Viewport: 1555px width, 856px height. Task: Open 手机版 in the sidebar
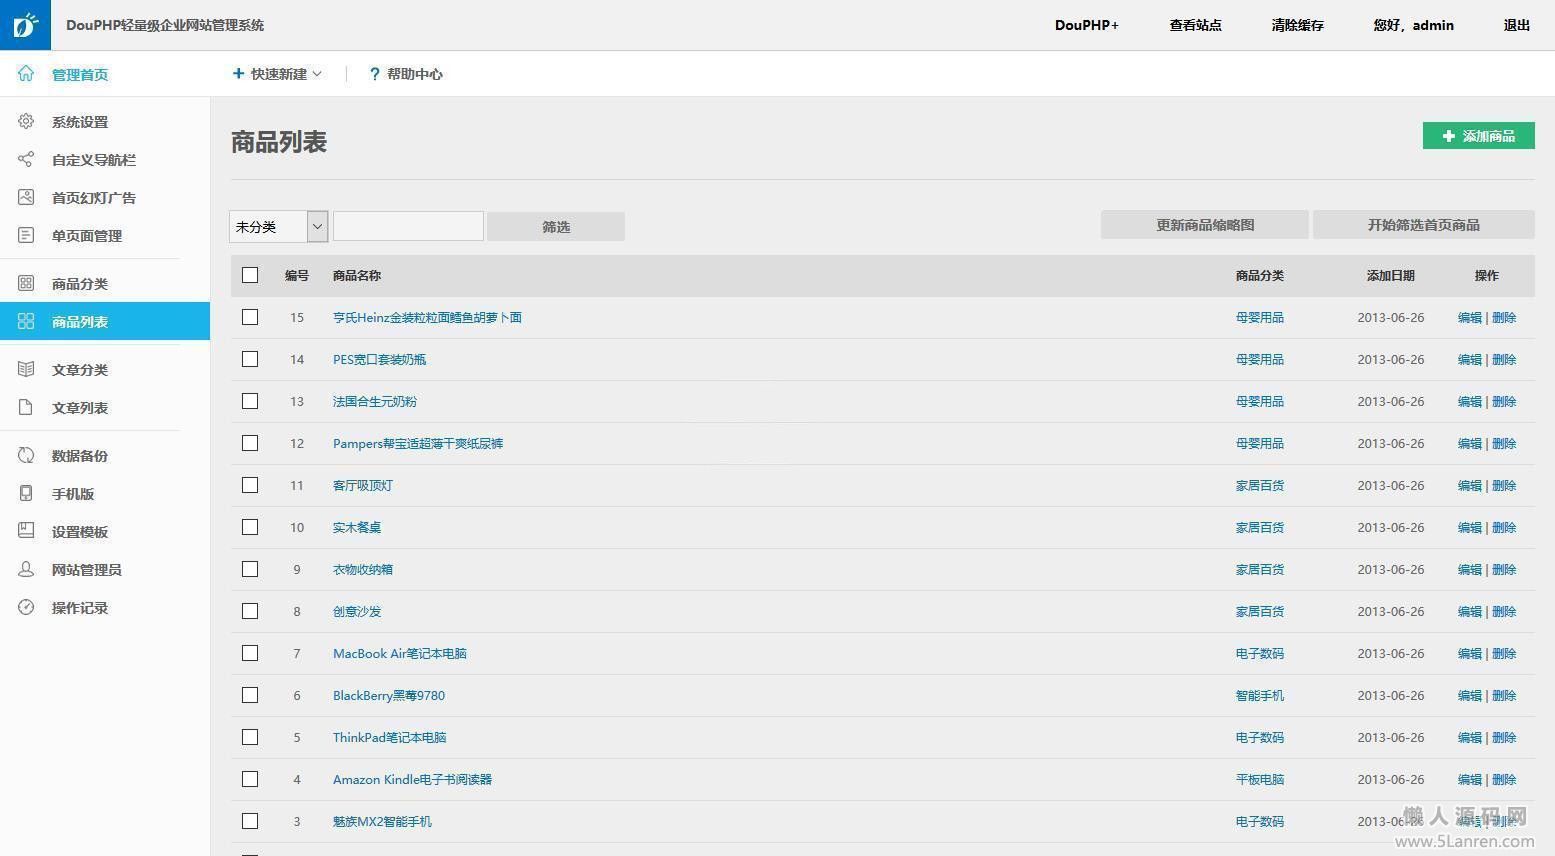tap(73, 494)
